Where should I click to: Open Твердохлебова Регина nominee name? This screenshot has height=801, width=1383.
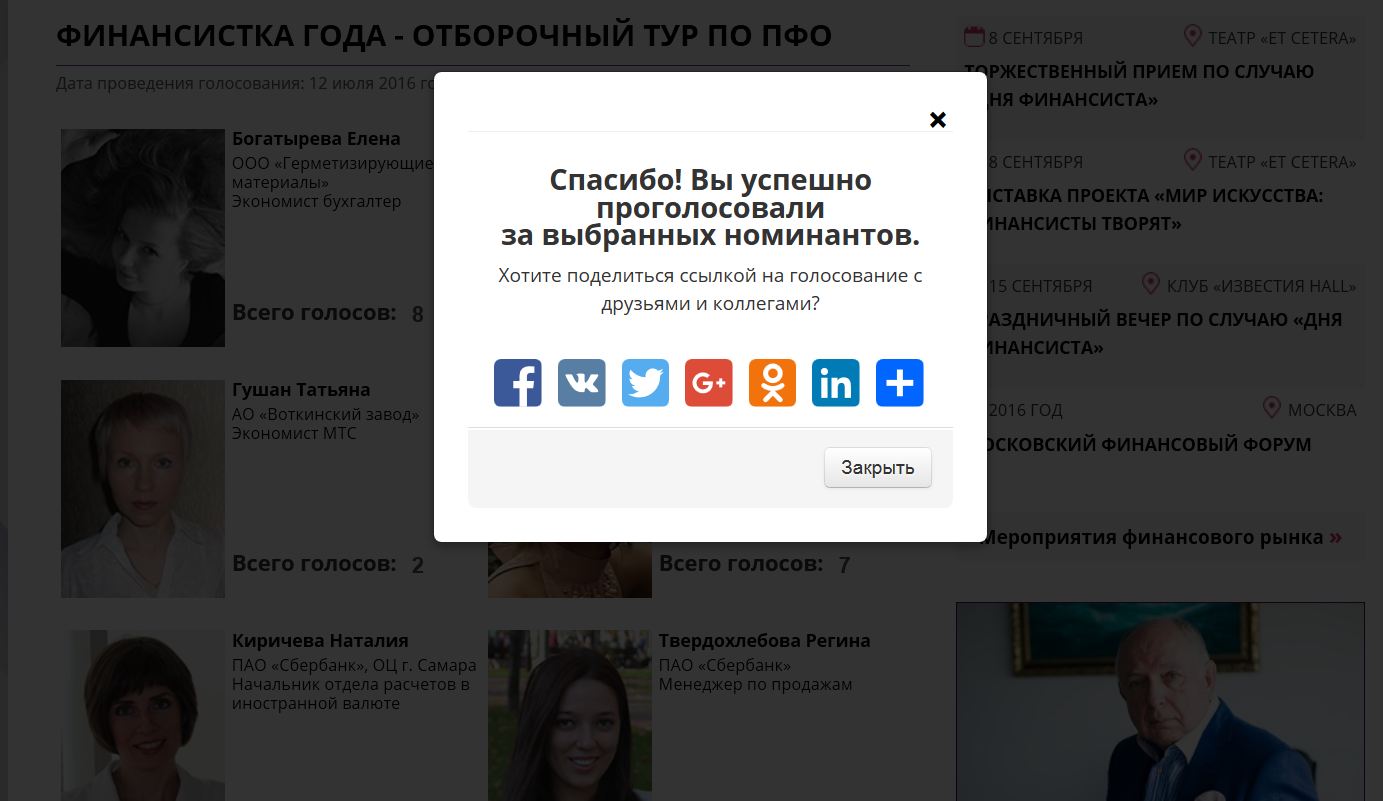coord(764,641)
